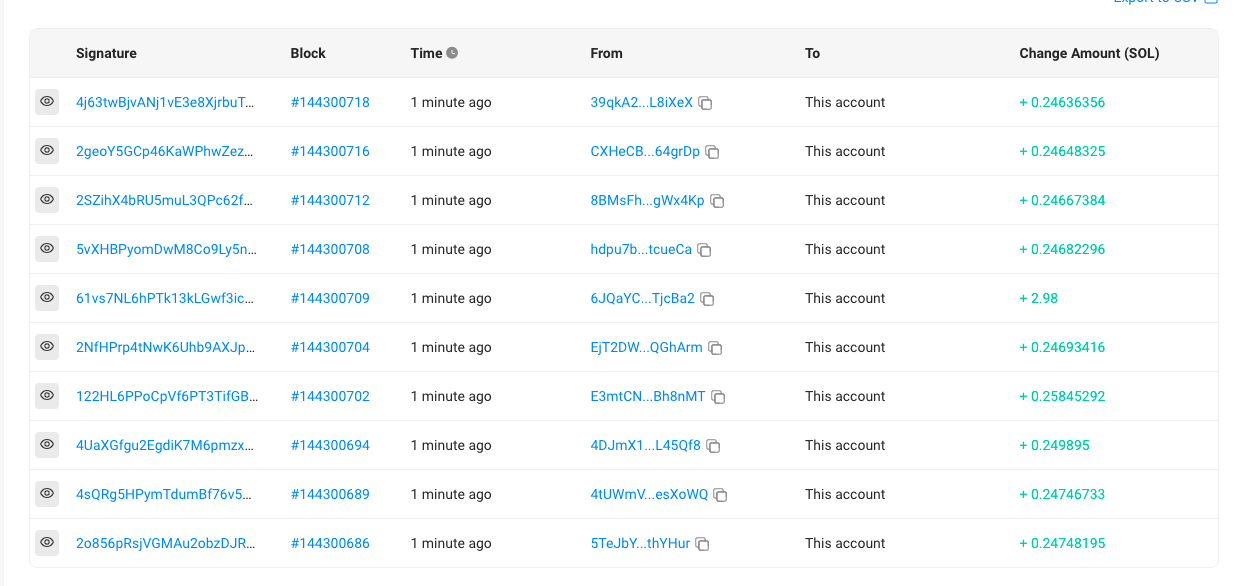Click the clock icon beside Time header
The width and height of the screenshot is (1243, 586).
pyautogui.click(x=452, y=53)
